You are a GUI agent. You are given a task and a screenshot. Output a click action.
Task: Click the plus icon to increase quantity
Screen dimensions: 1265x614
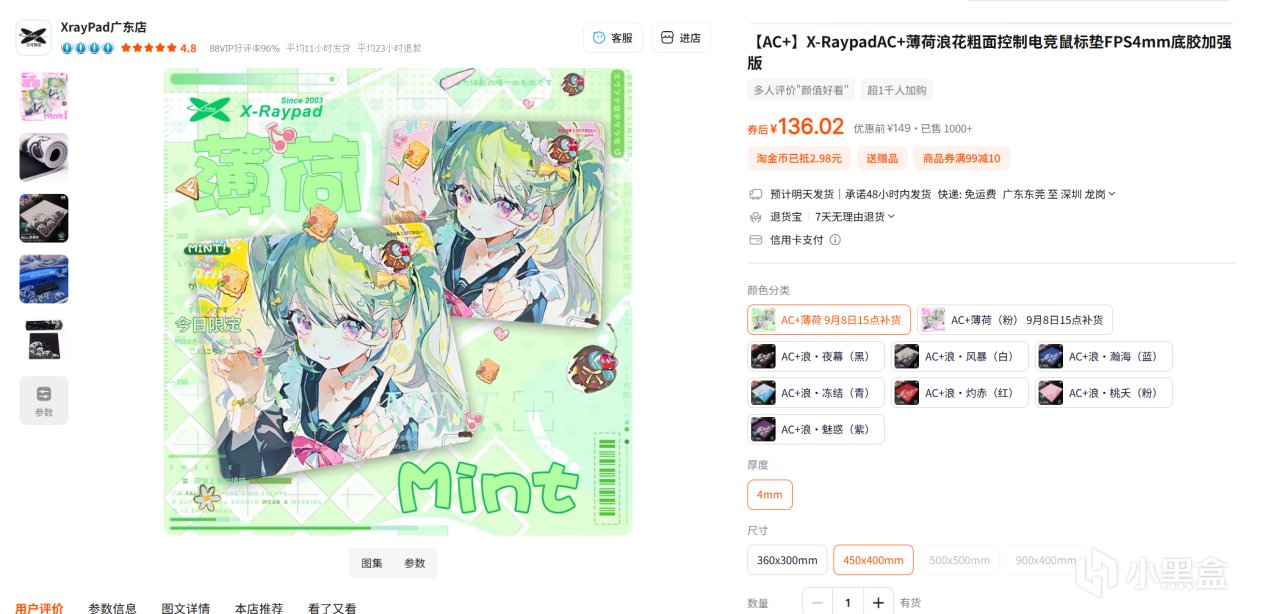pos(877,603)
